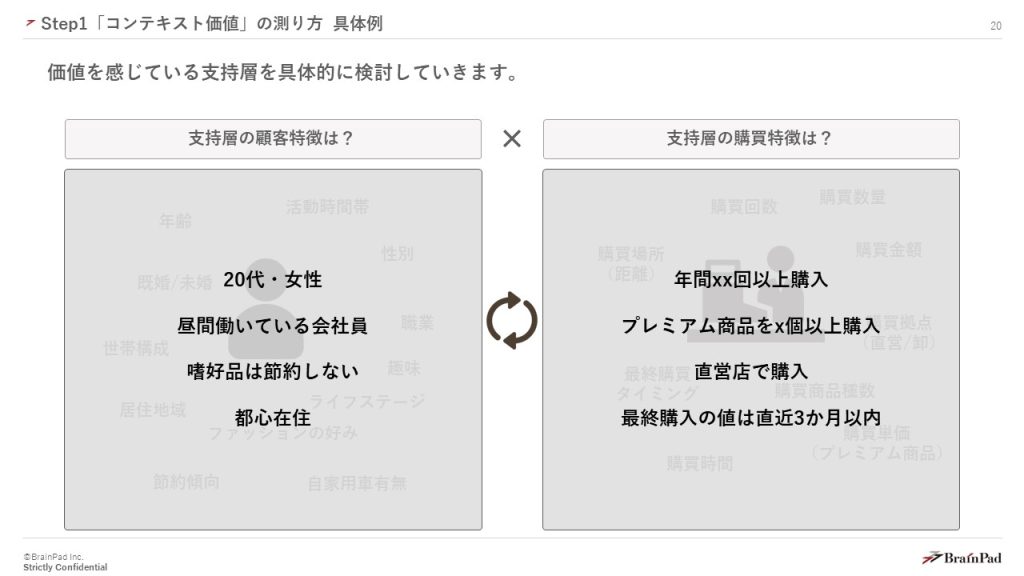
Task: Click the 直営店で購入 text
Action: (x=750, y=372)
